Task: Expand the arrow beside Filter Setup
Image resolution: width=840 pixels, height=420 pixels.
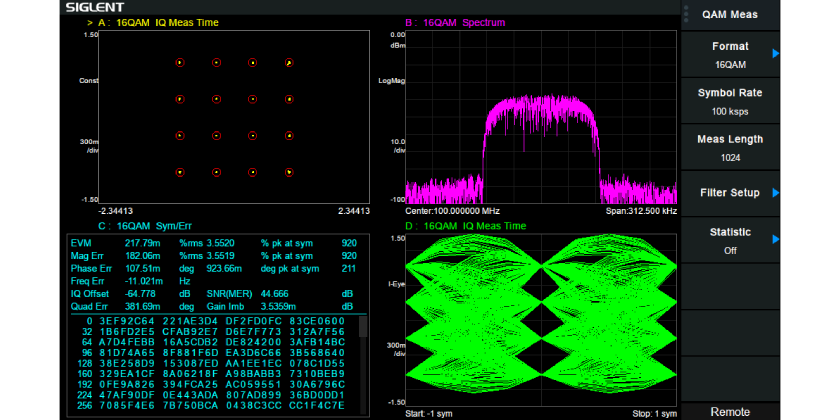Action: pos(775,193)
